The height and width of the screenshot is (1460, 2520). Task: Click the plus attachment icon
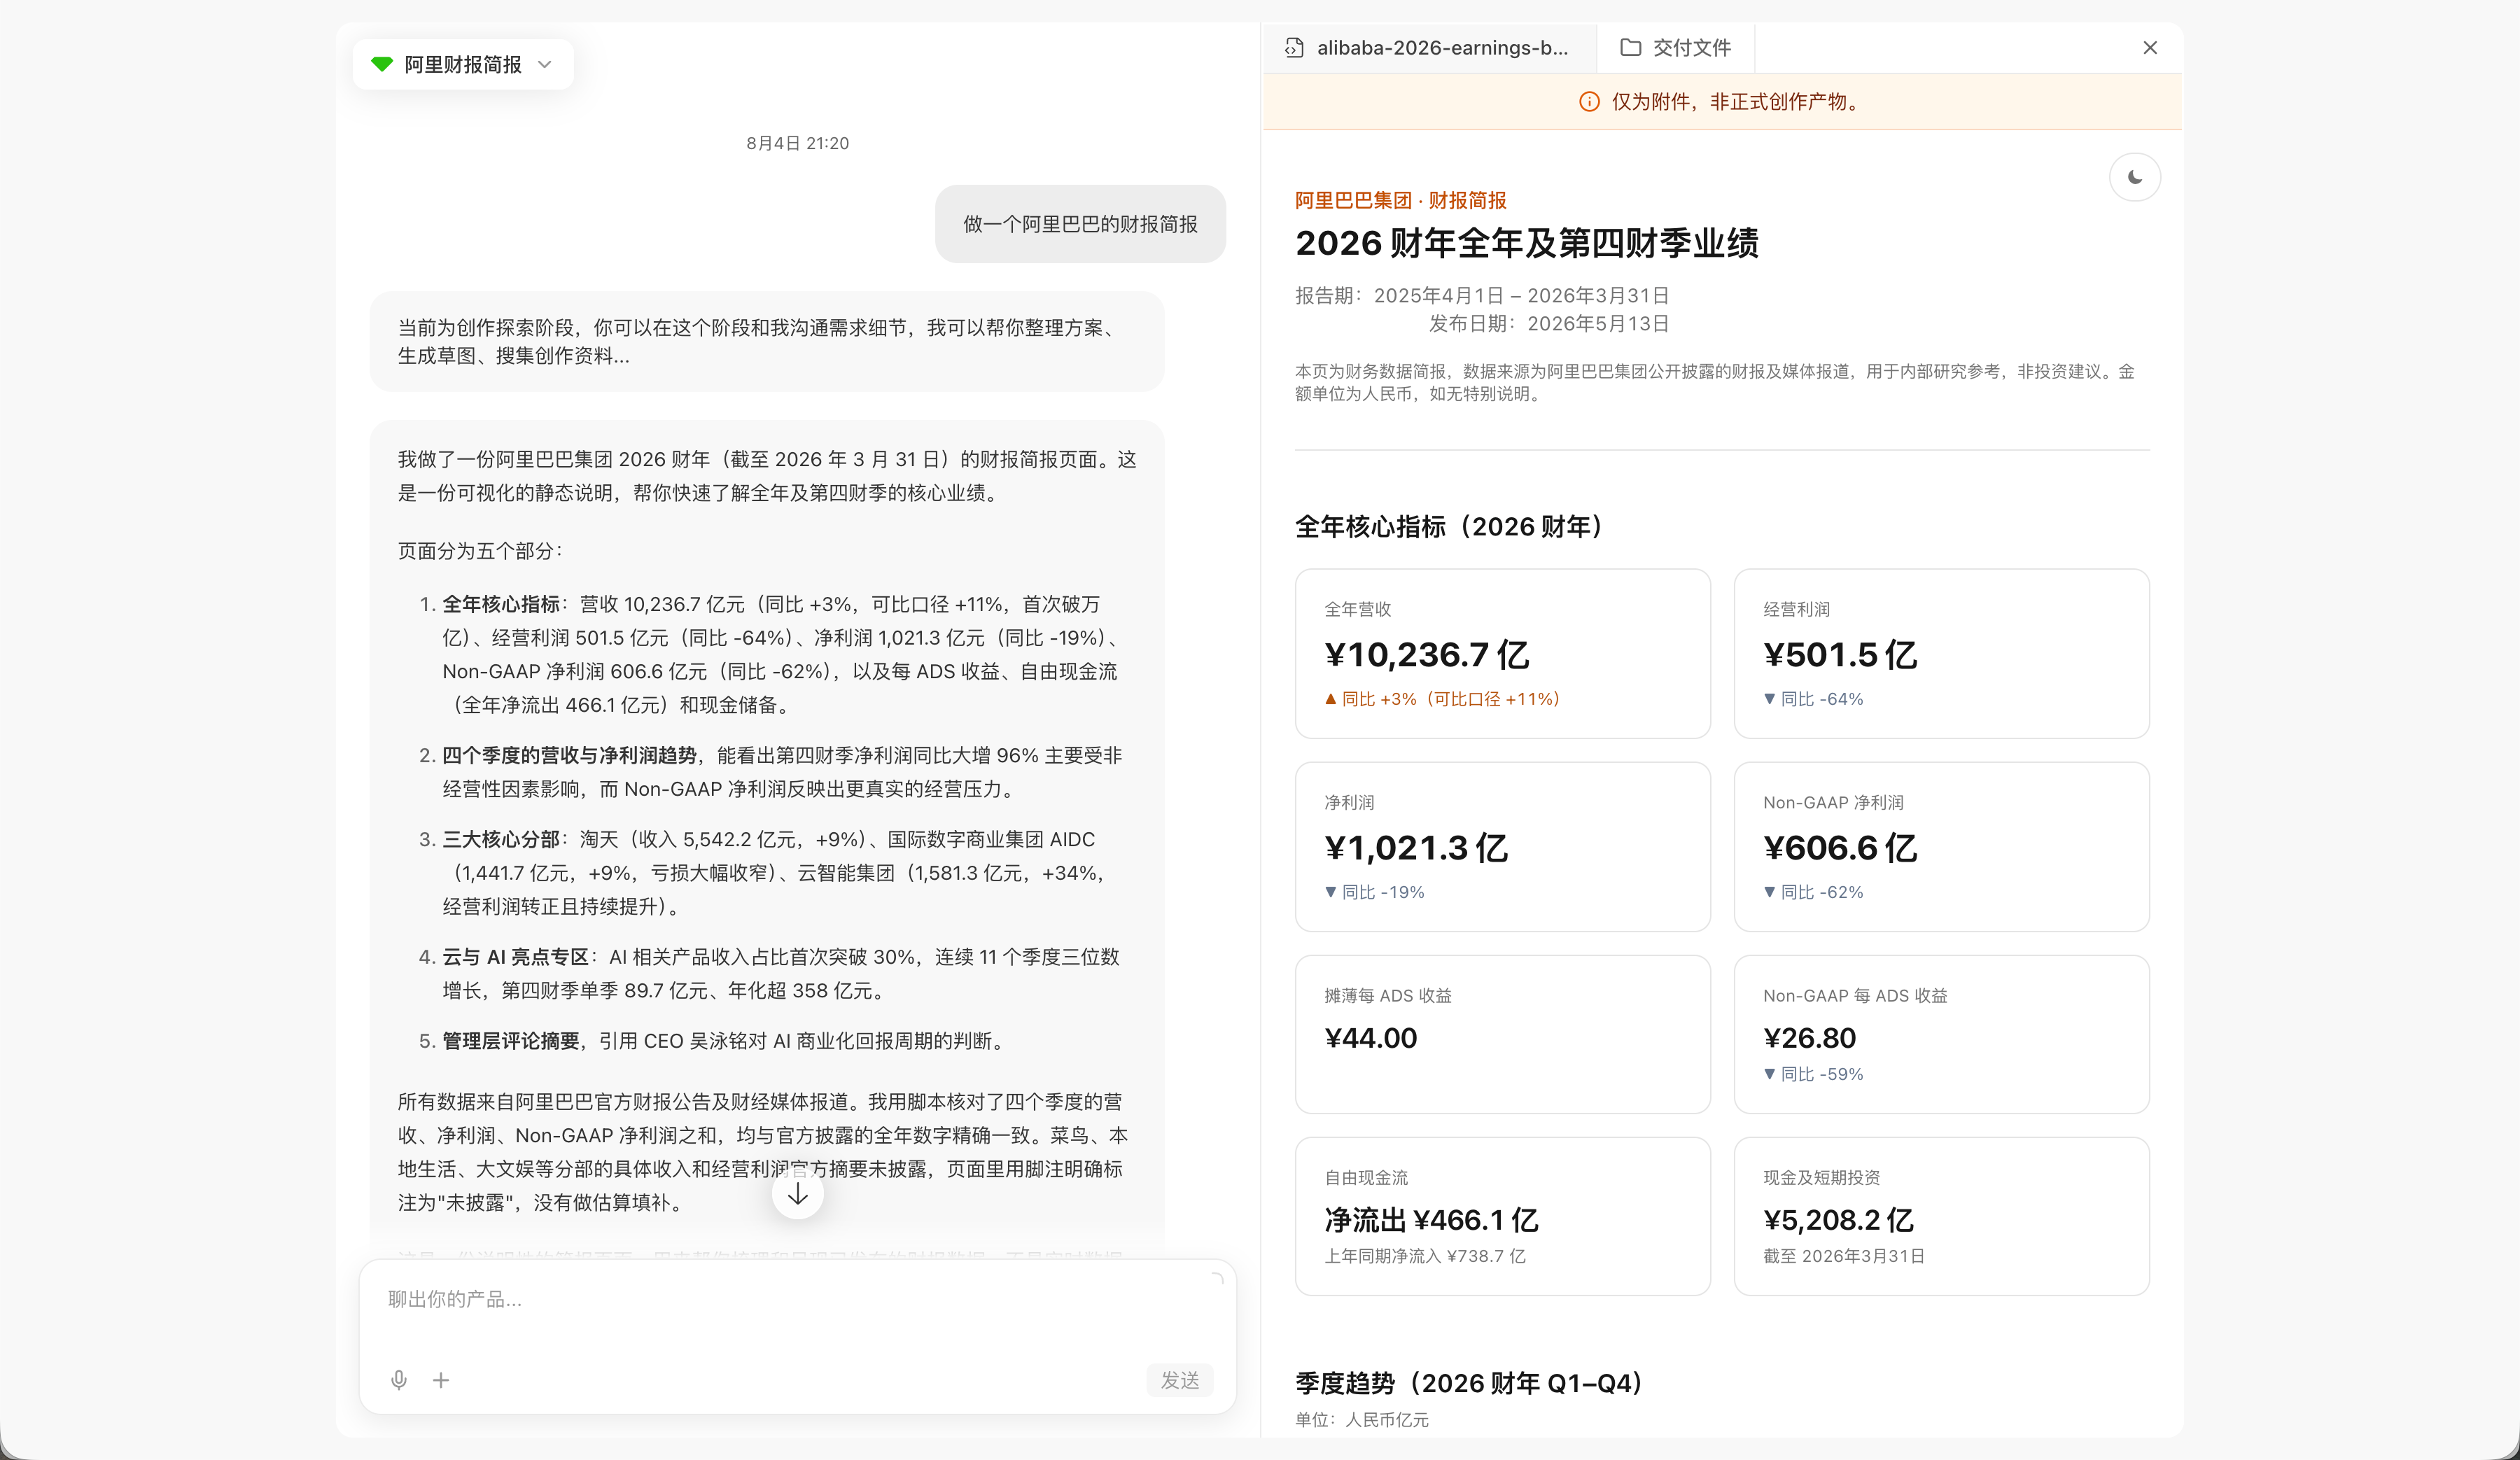pos(441,1380)
